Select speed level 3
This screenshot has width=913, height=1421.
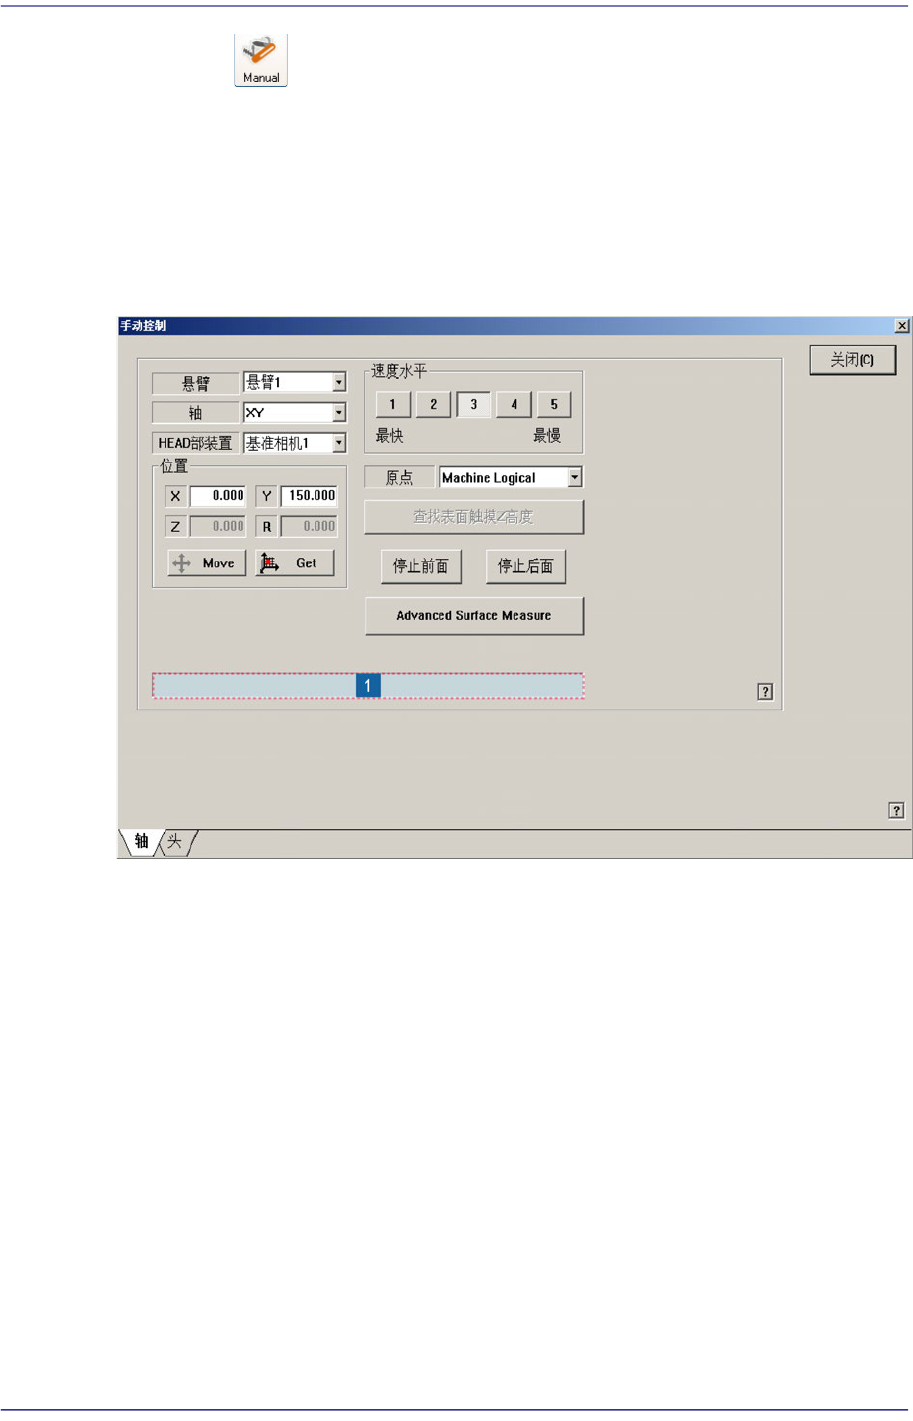coord(473,404)
